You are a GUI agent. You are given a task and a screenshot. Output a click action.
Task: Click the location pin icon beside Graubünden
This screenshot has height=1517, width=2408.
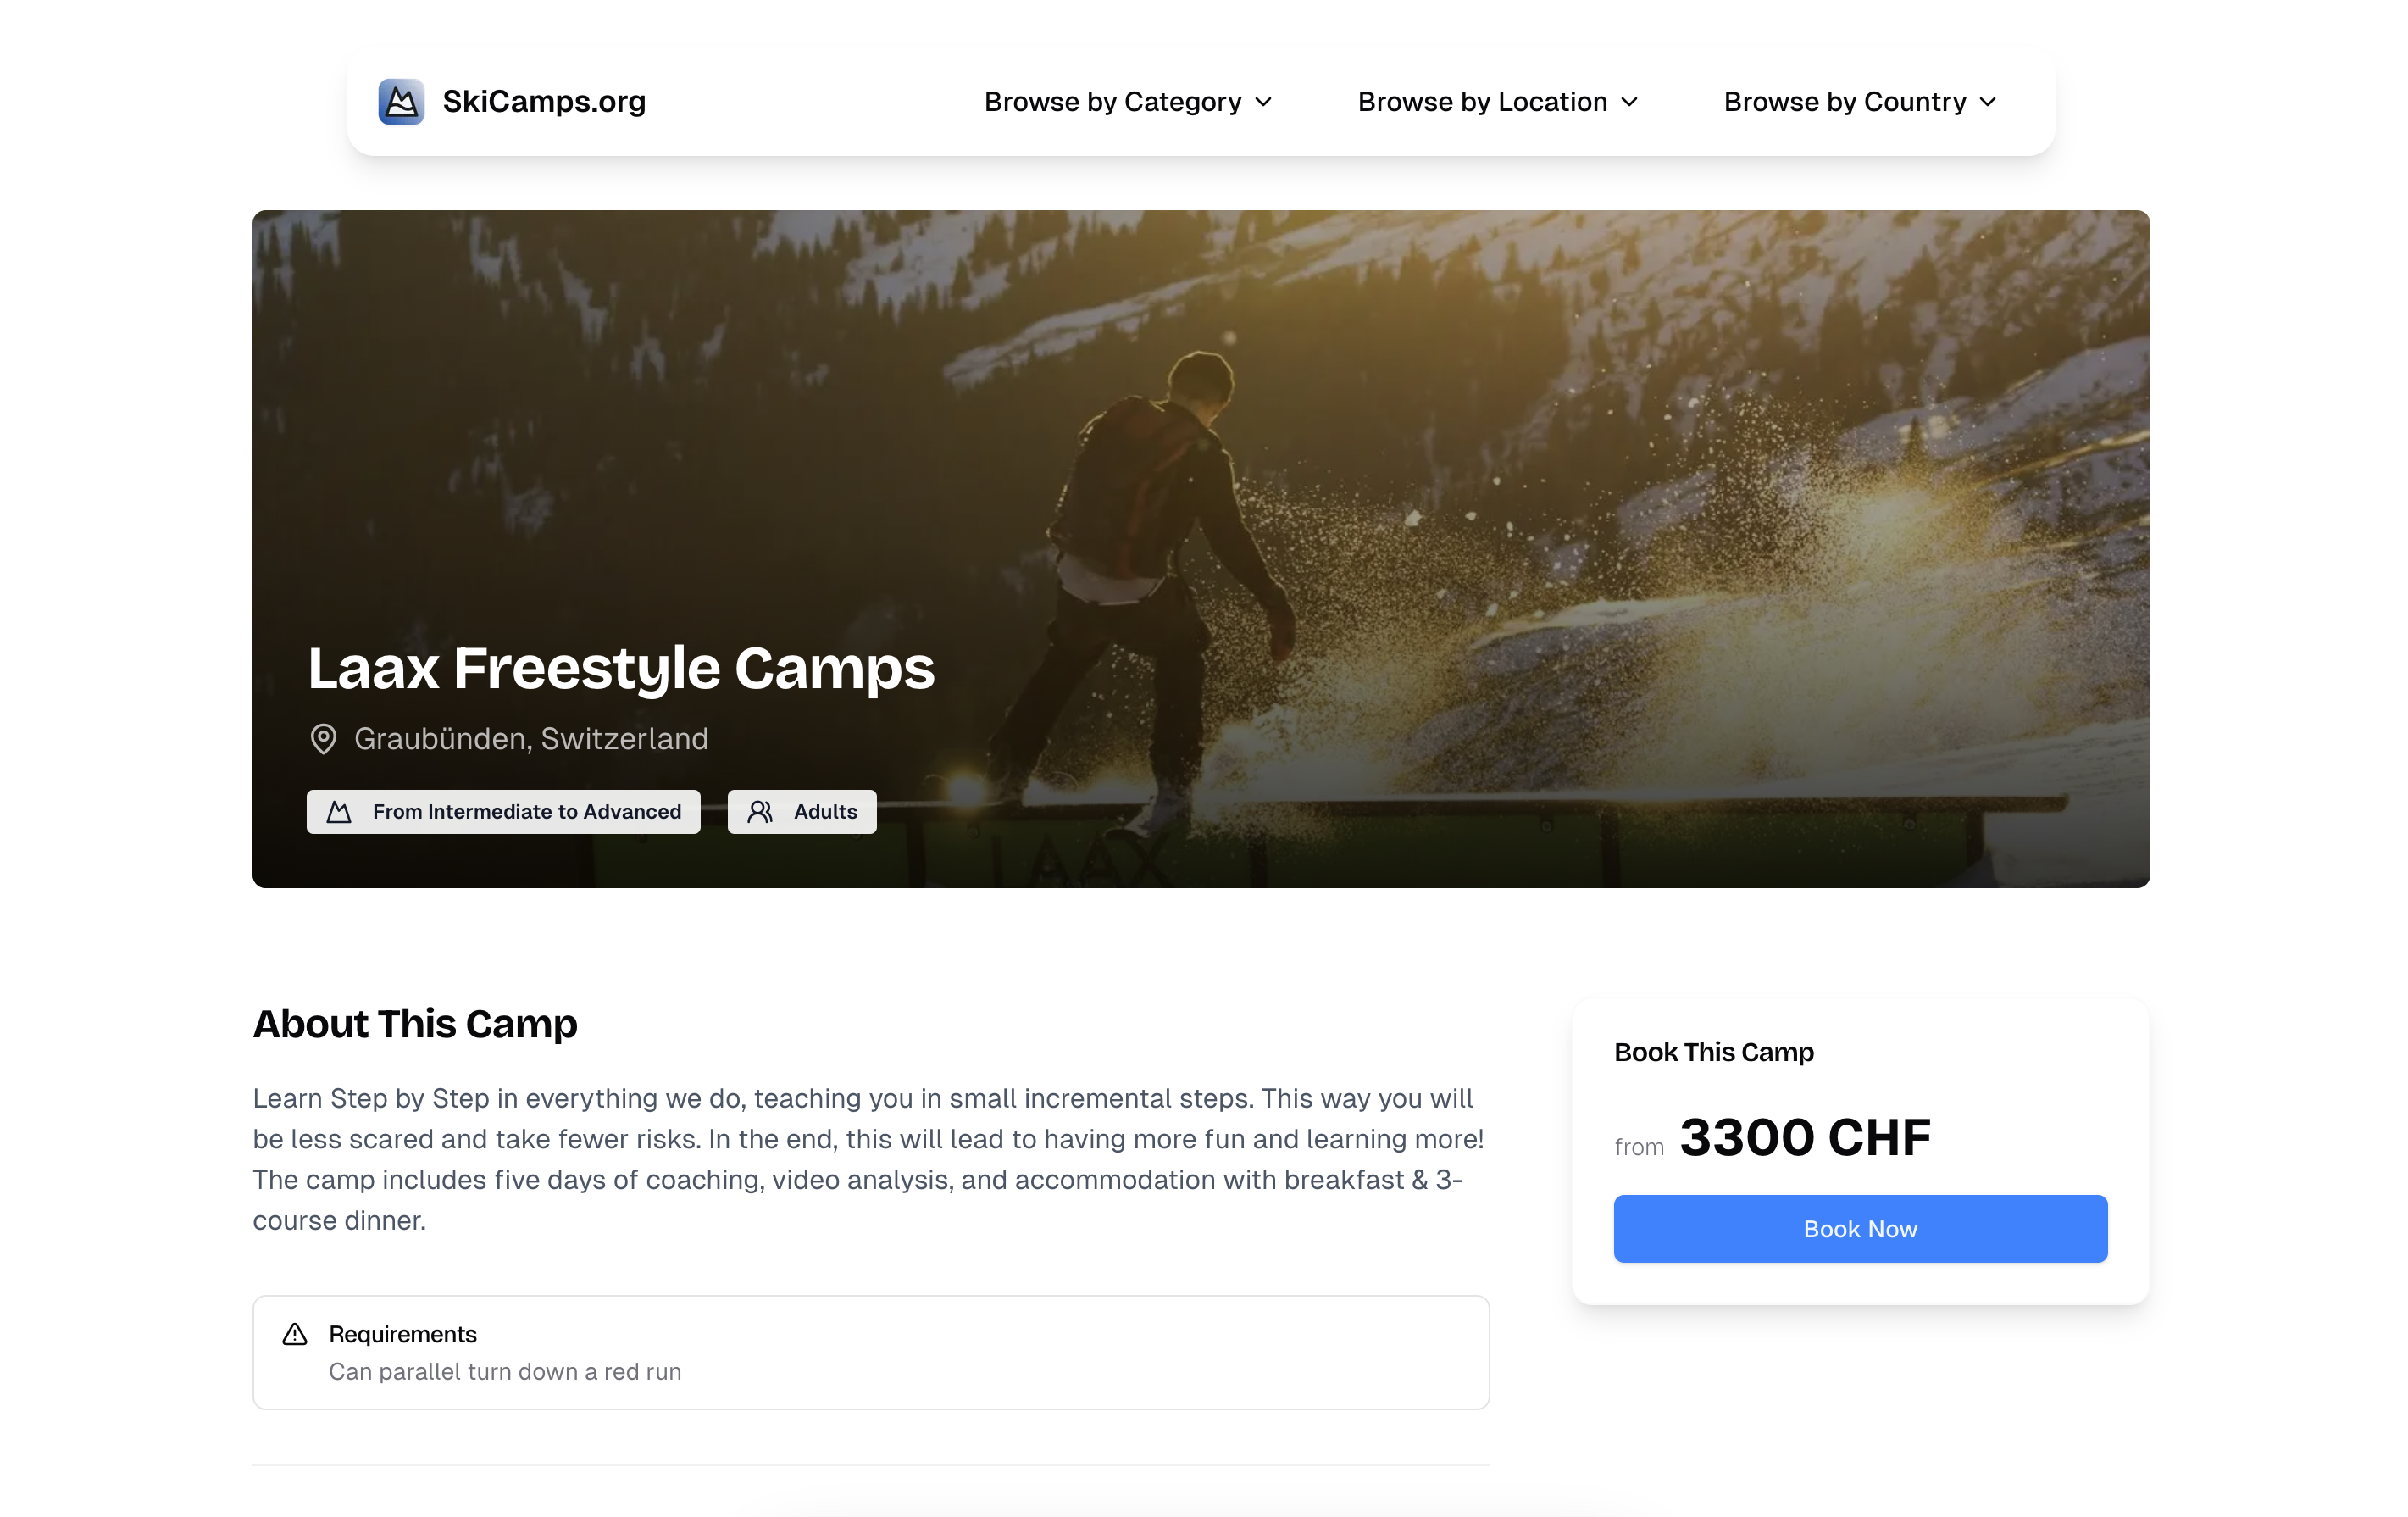pos(323,739)
